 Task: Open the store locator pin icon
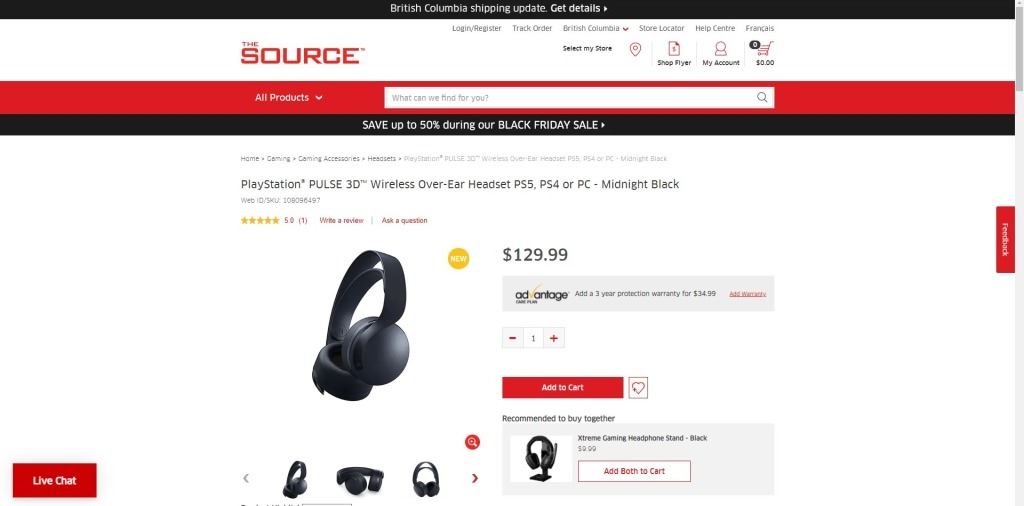click(x=635, y=50)
